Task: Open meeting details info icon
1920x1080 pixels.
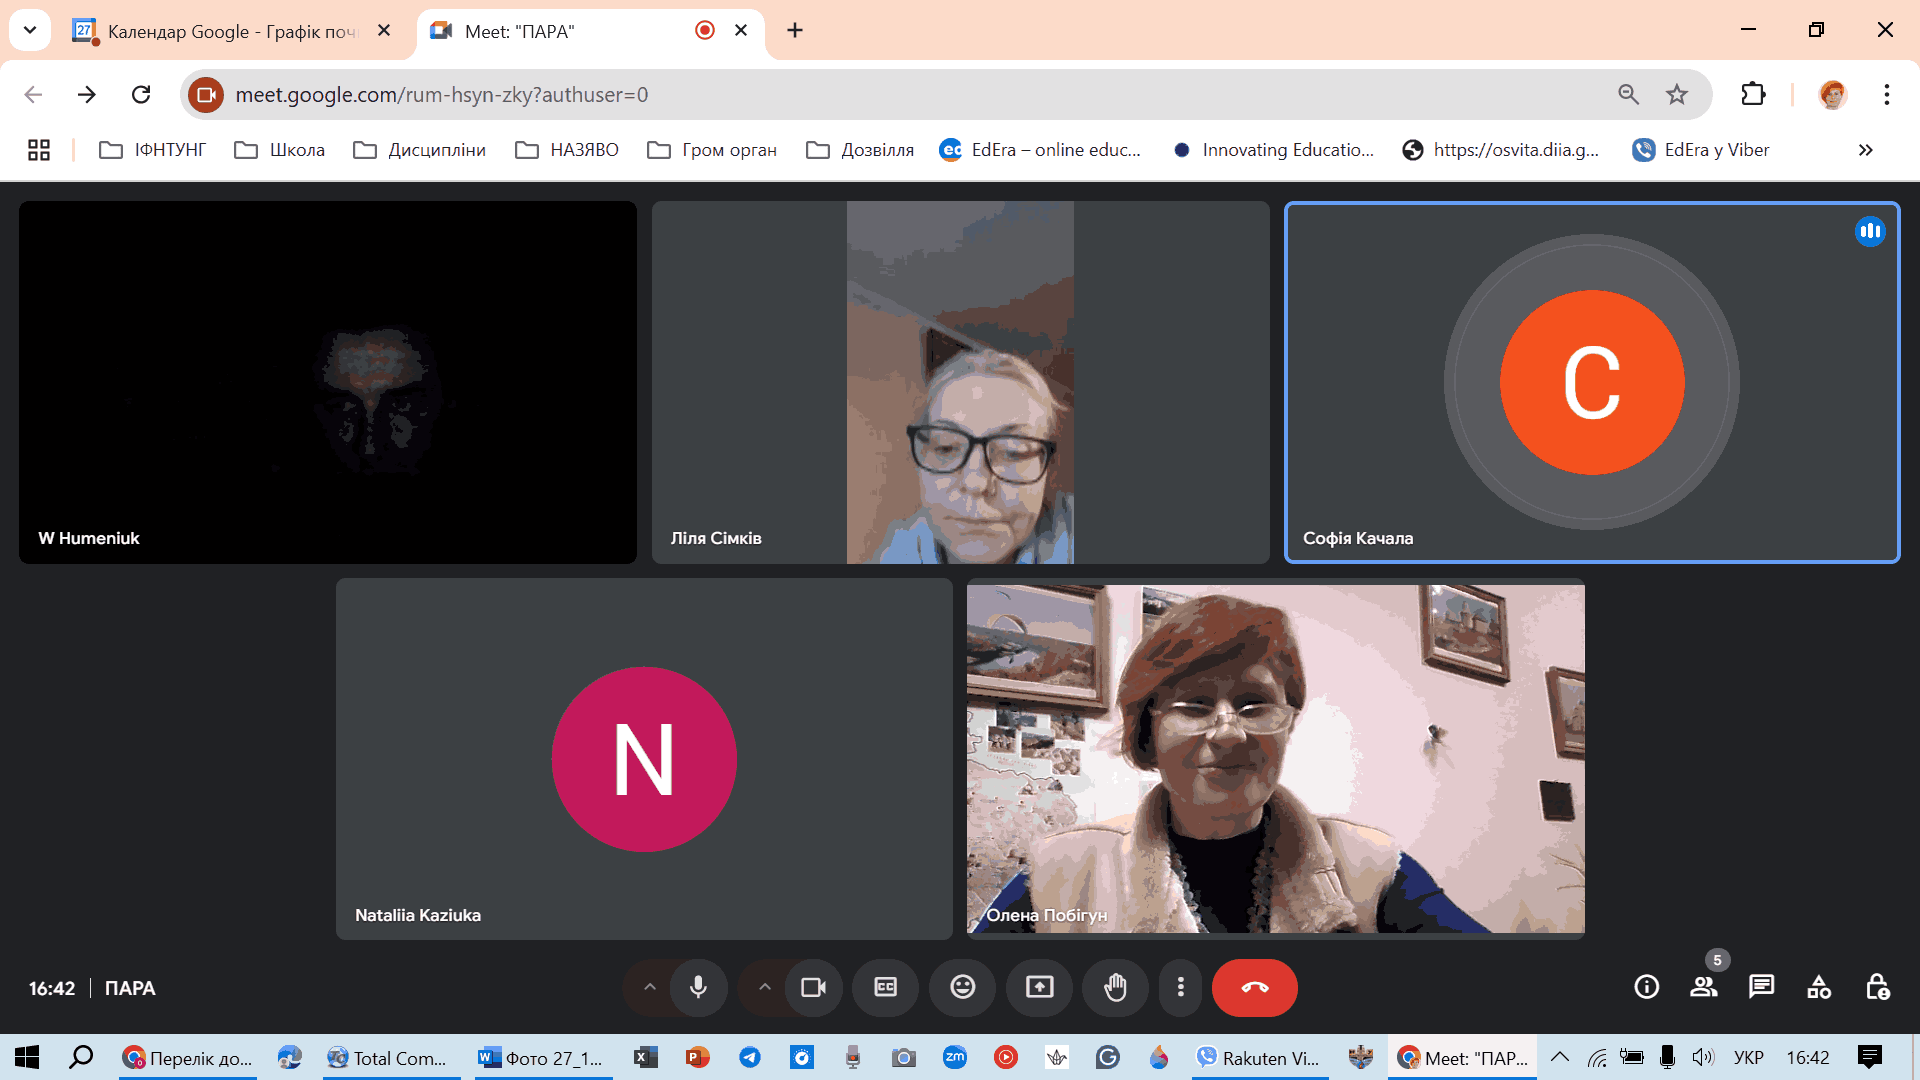Action: (1646, 988)
